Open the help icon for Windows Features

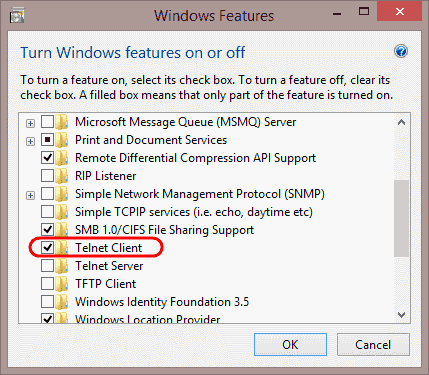[x=401, y=51]
